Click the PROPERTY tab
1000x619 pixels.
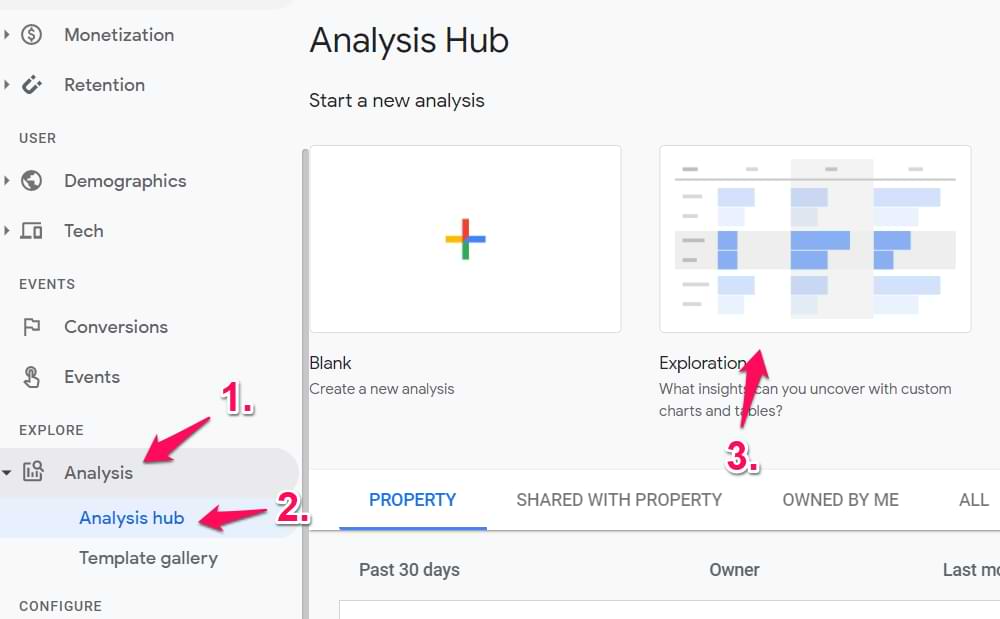tap(413, 499)
